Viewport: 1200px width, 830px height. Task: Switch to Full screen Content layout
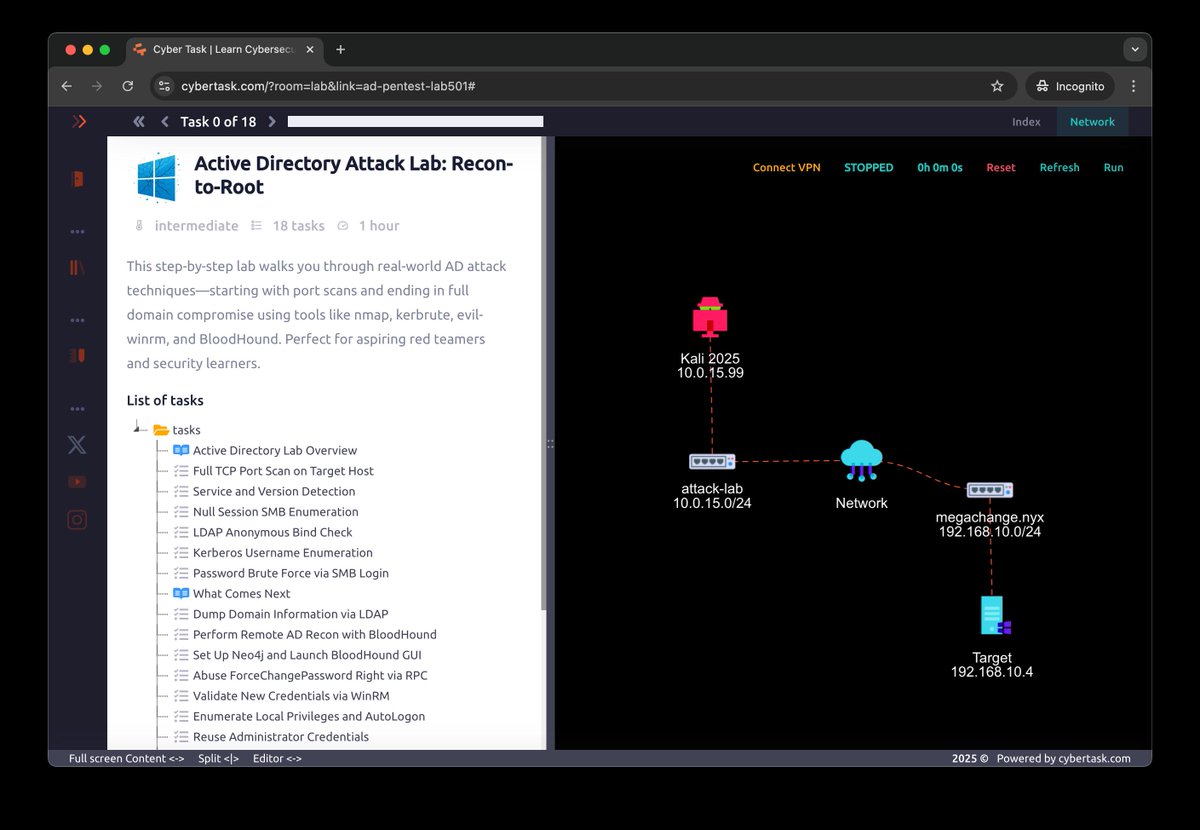point(126,759)
